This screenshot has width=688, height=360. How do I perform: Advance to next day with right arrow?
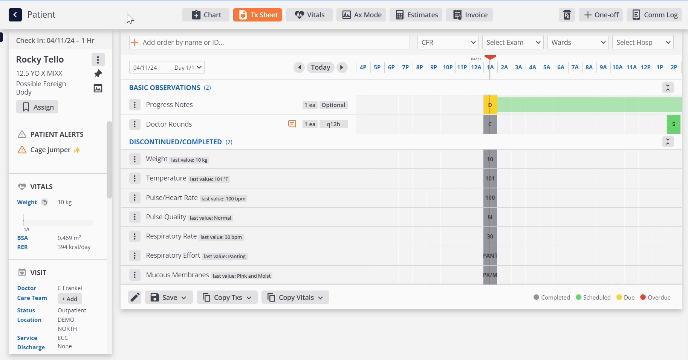click(x=342, y=67)
